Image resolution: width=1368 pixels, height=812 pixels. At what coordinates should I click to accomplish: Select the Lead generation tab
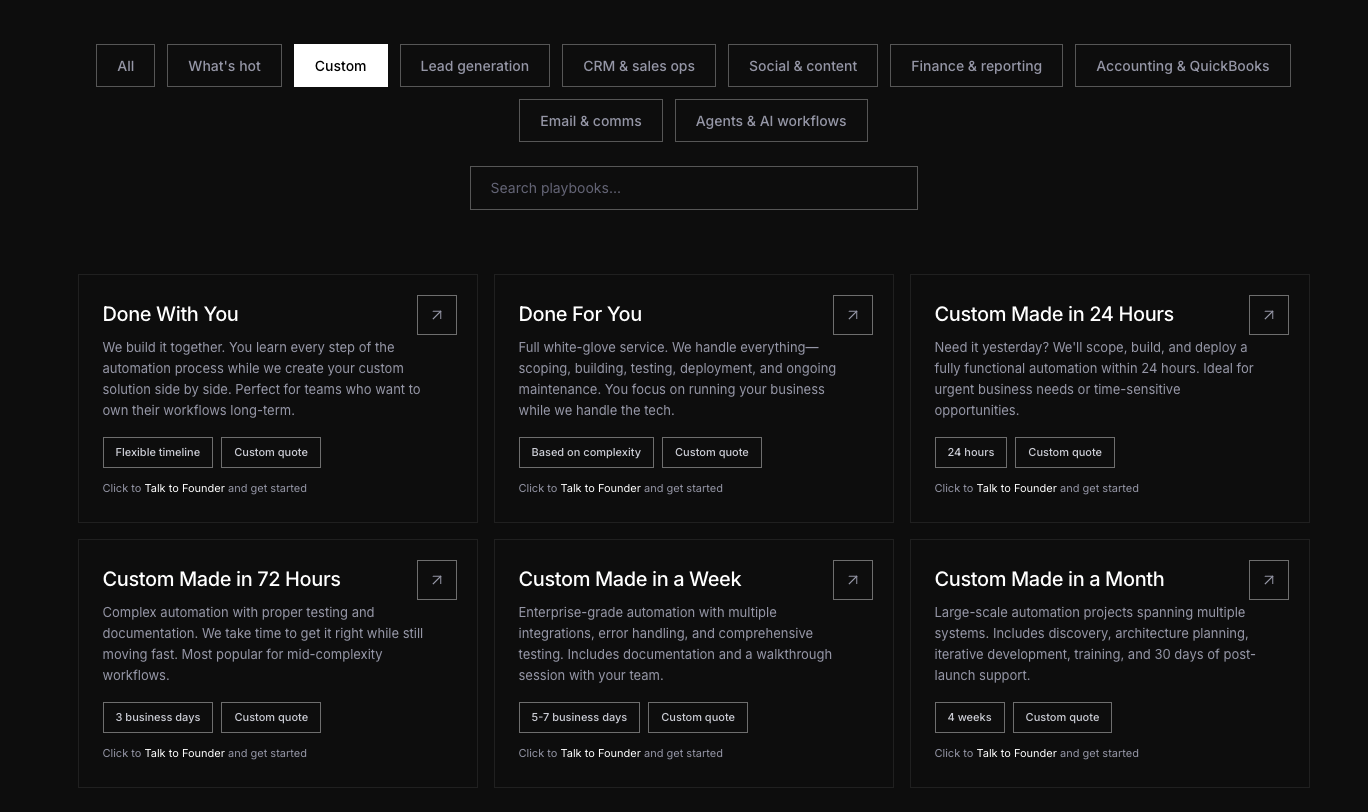[x=474, y=65]
